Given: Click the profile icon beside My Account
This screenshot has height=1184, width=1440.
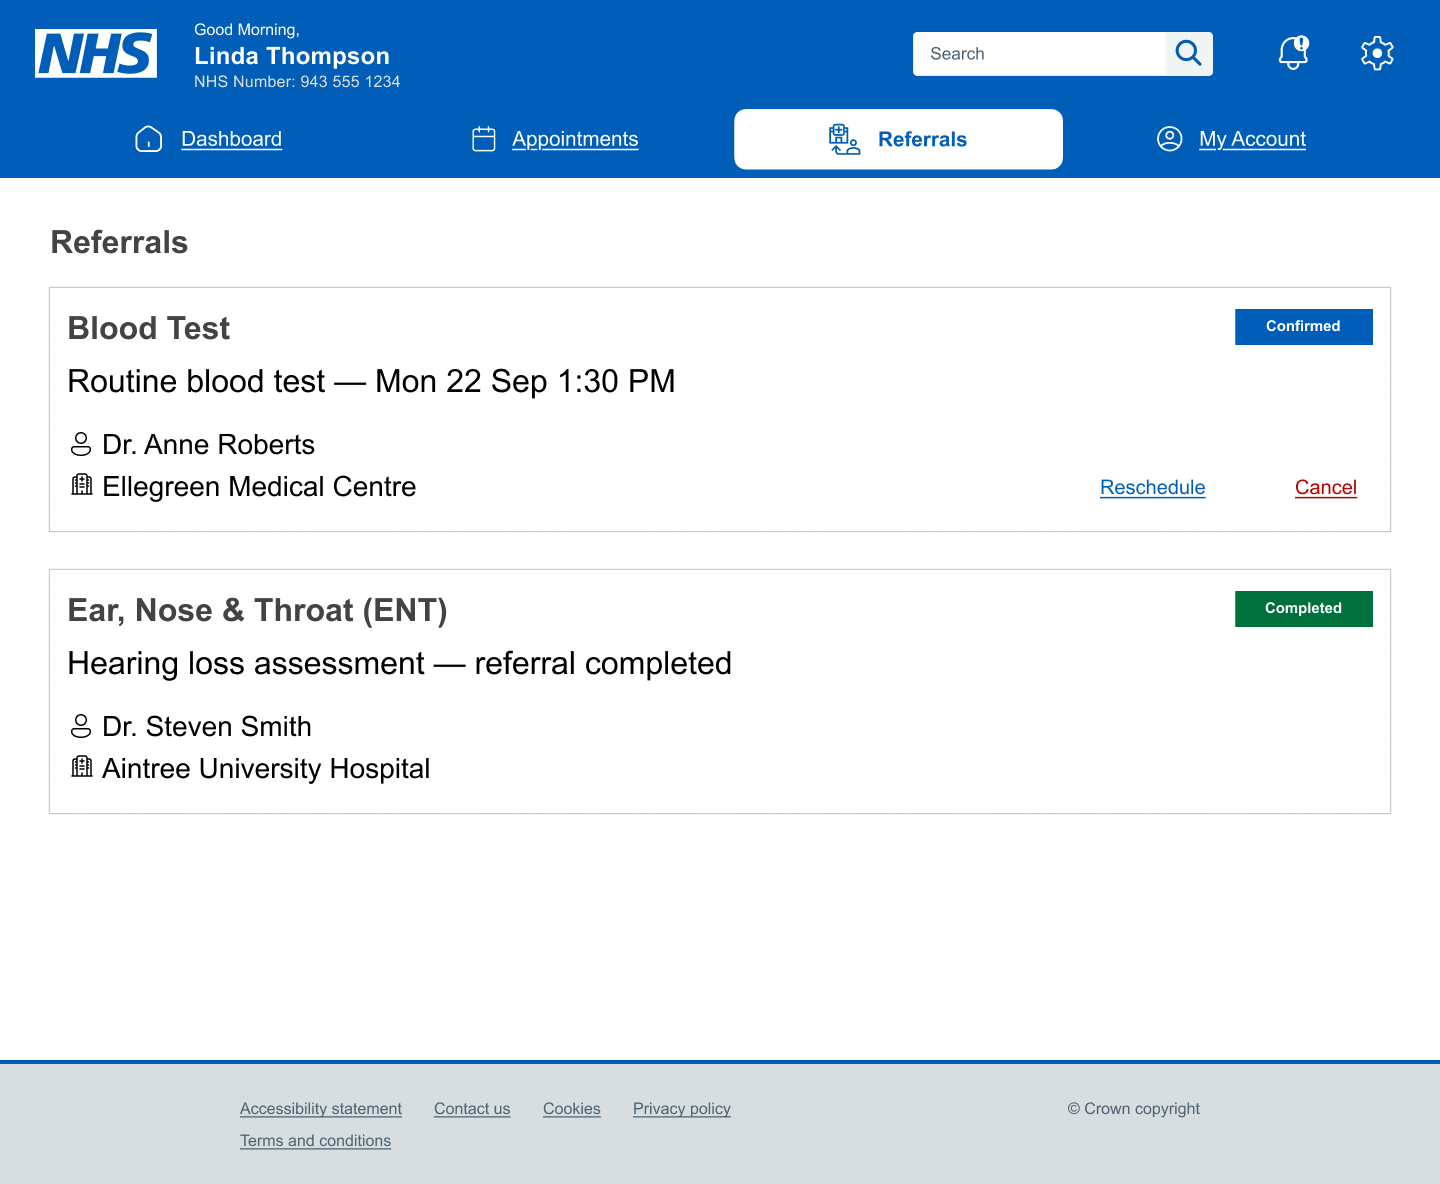Looking at the screenshot, I should (1169, 139).
